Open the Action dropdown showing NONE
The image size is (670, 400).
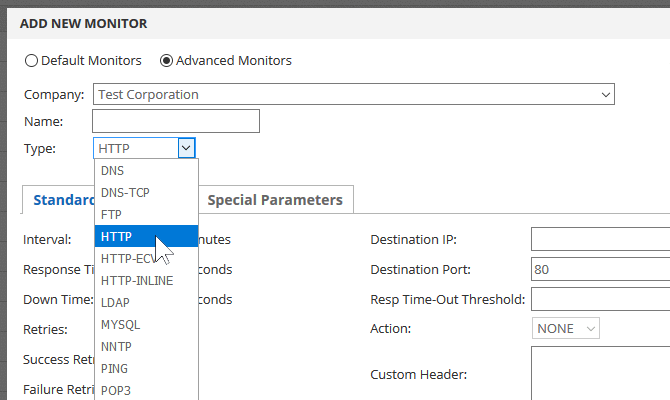coord(565,328)
